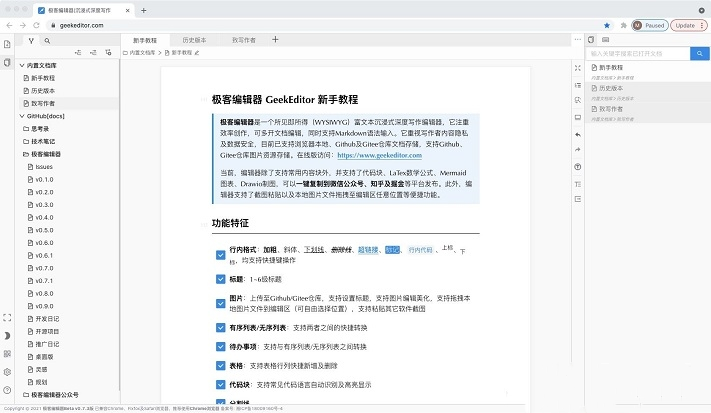
Task: Click the Paused profile button
Action: (x=650, y=25)
